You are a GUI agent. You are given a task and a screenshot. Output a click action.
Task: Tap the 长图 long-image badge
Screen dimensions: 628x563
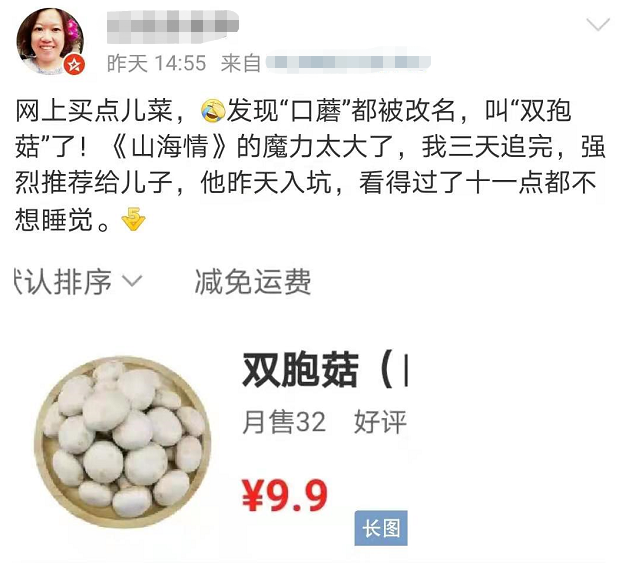click(x=381, y=528)
